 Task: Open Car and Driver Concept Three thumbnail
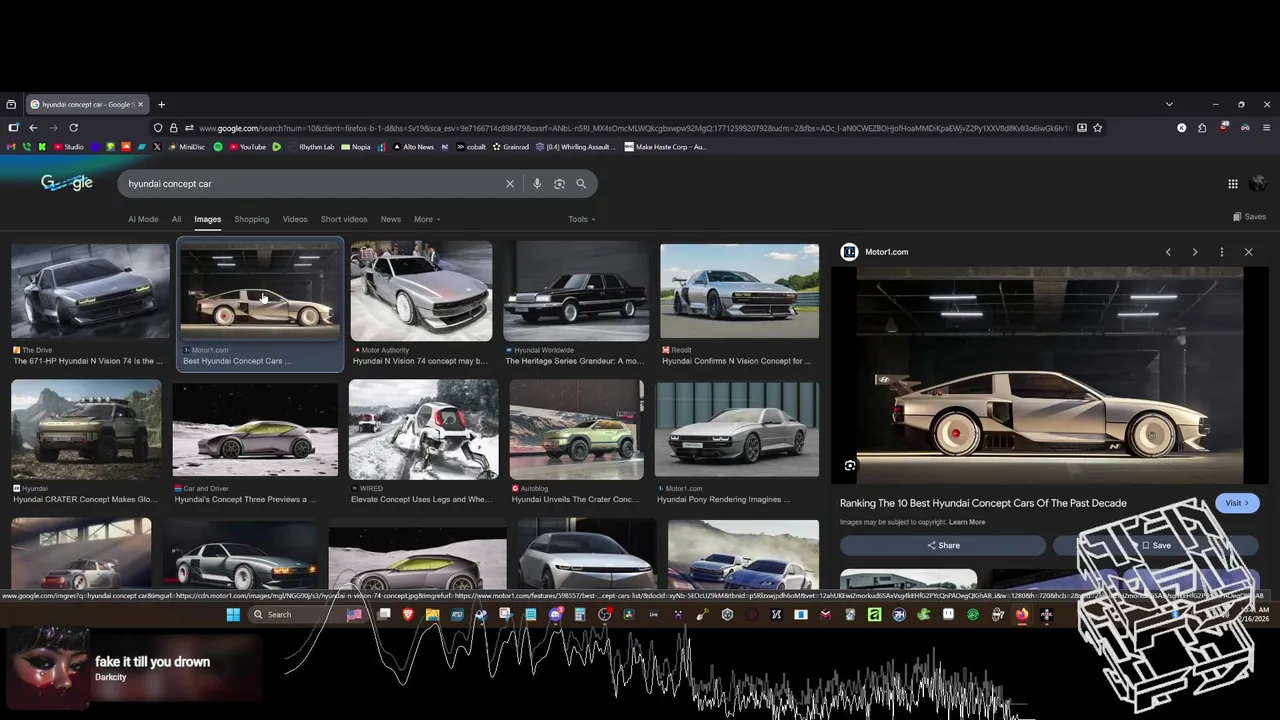pos(255,429)
